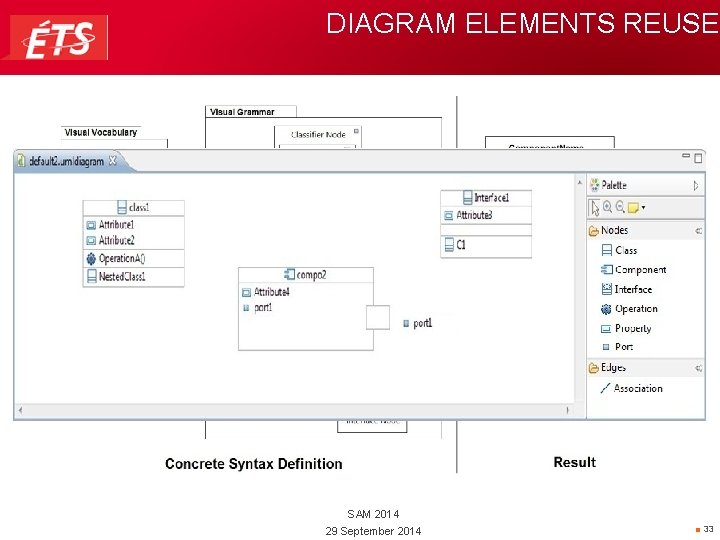Image resolution: width=720 pixels, height=540 pixels.
Task: Select the class1 node header
Action: point(133,208)
